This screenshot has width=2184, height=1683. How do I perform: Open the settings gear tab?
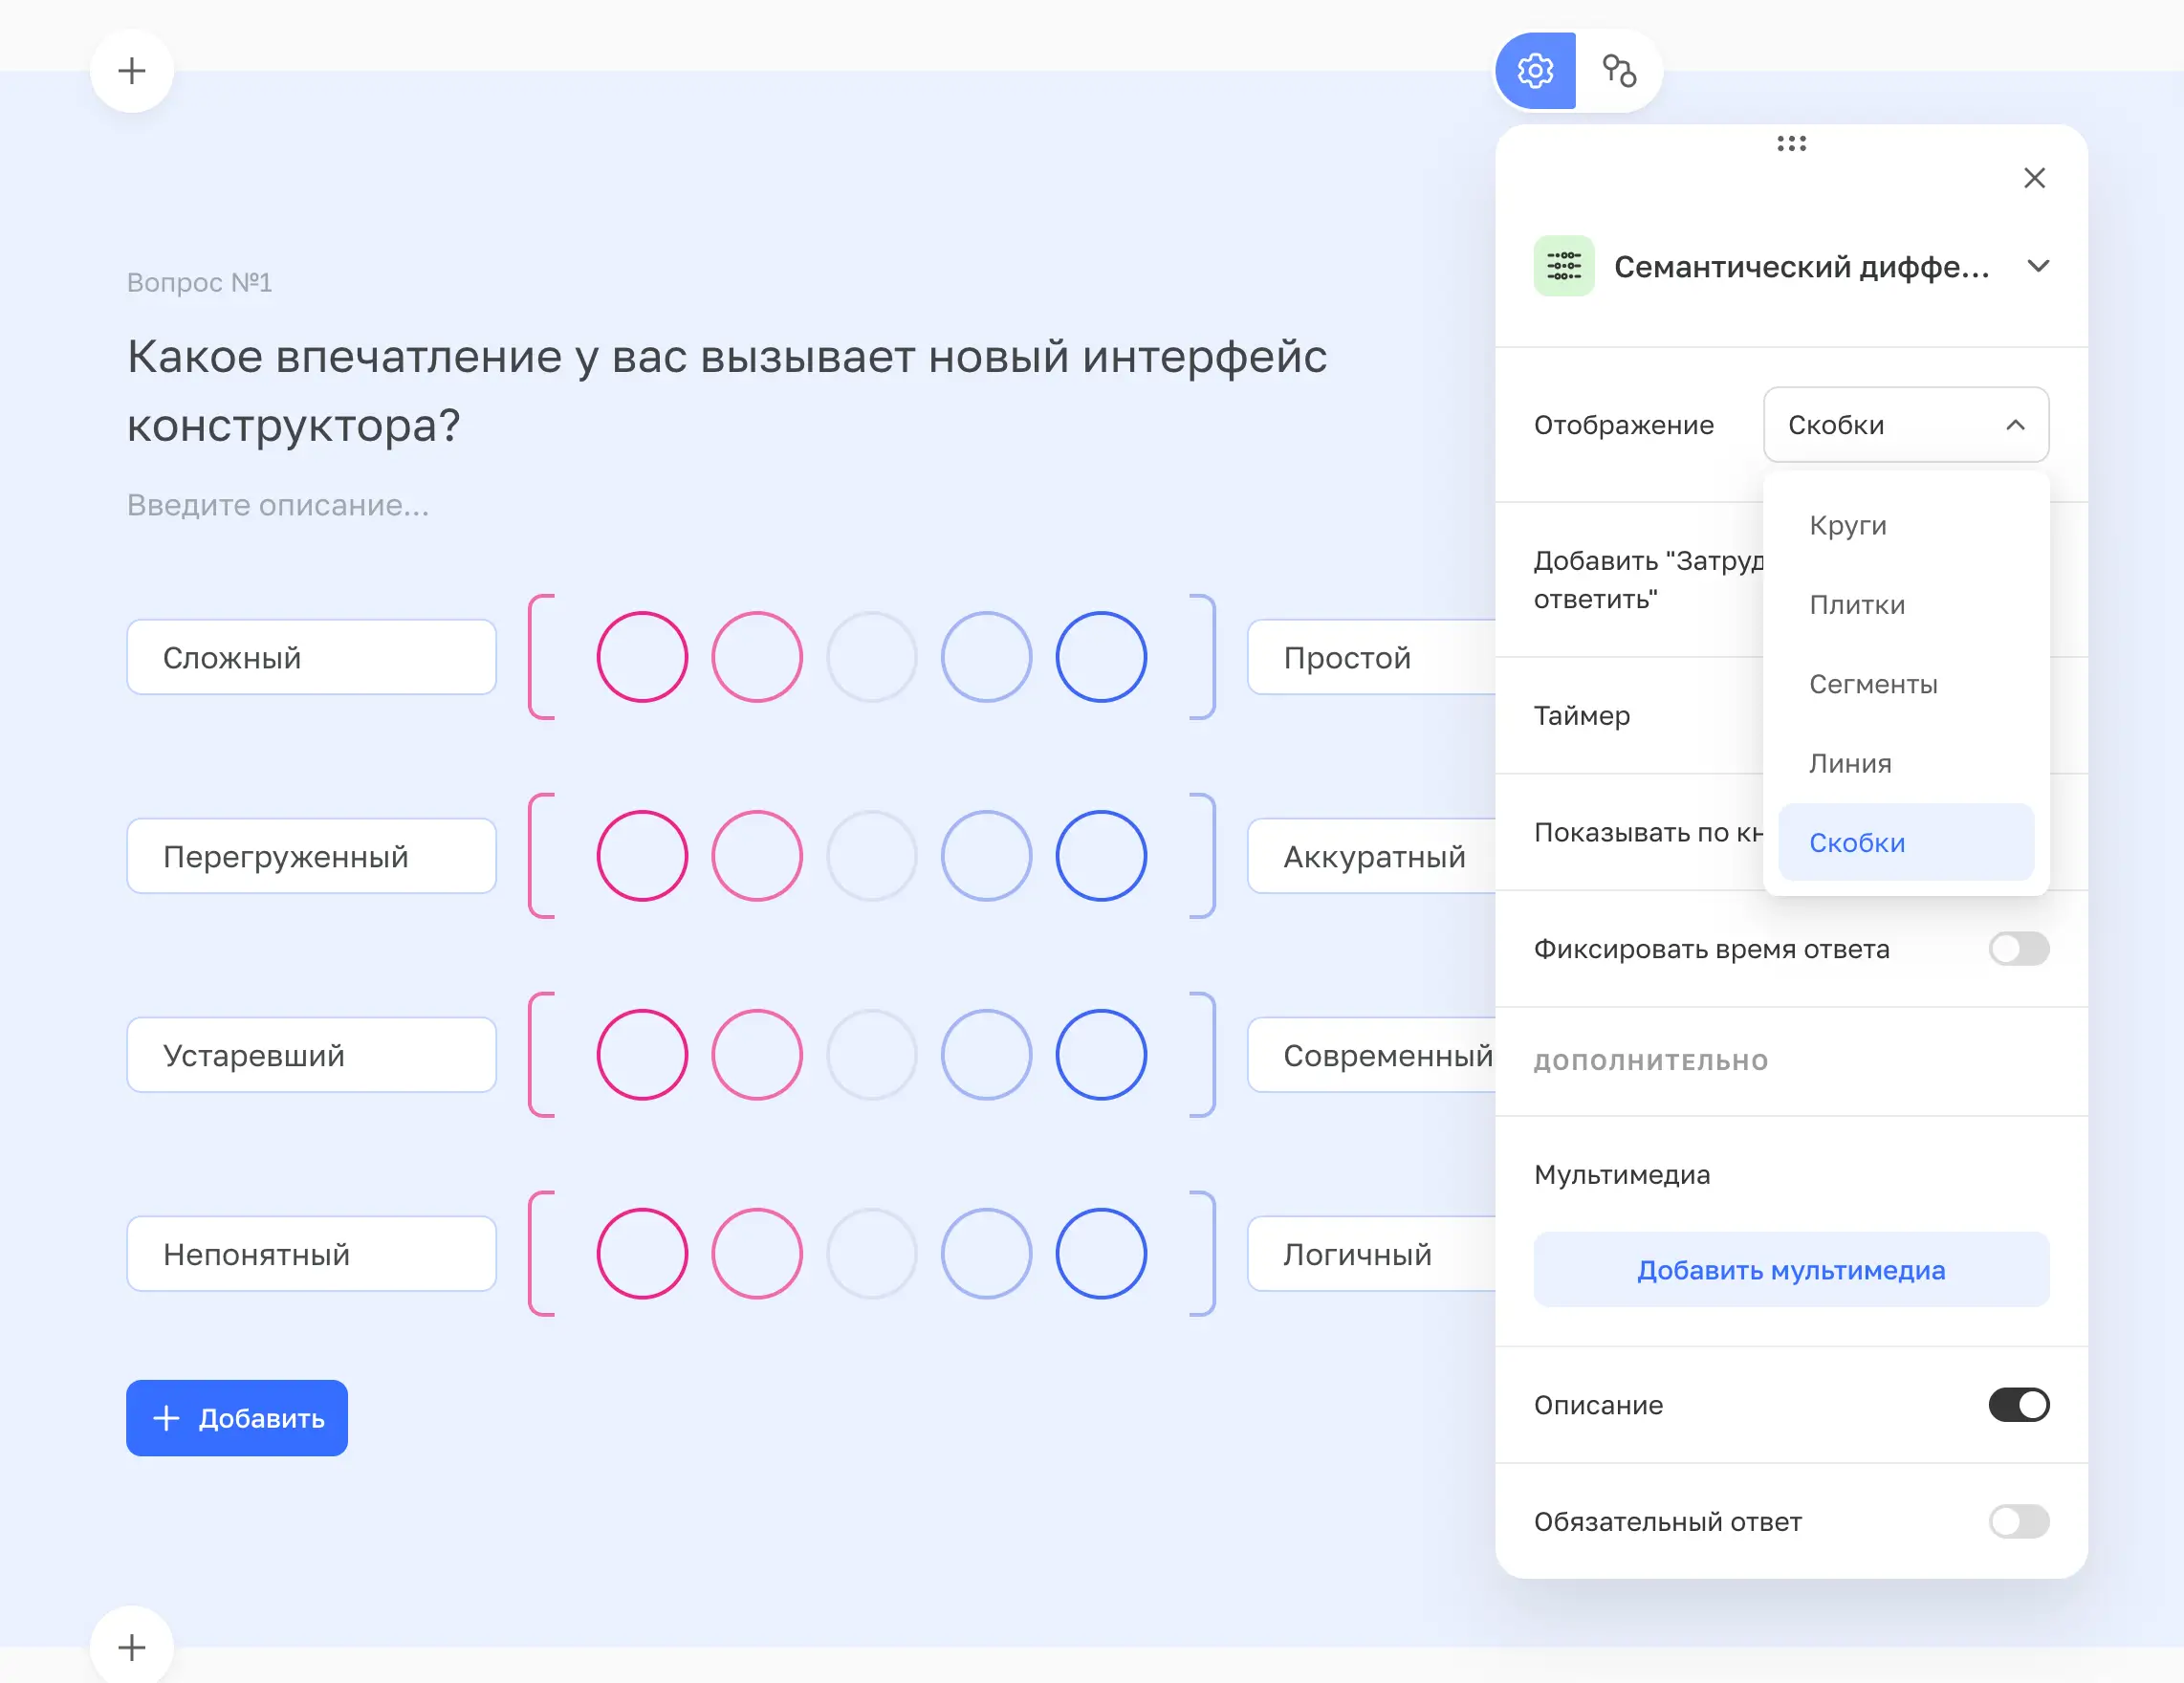click(x=1535, y=70)
